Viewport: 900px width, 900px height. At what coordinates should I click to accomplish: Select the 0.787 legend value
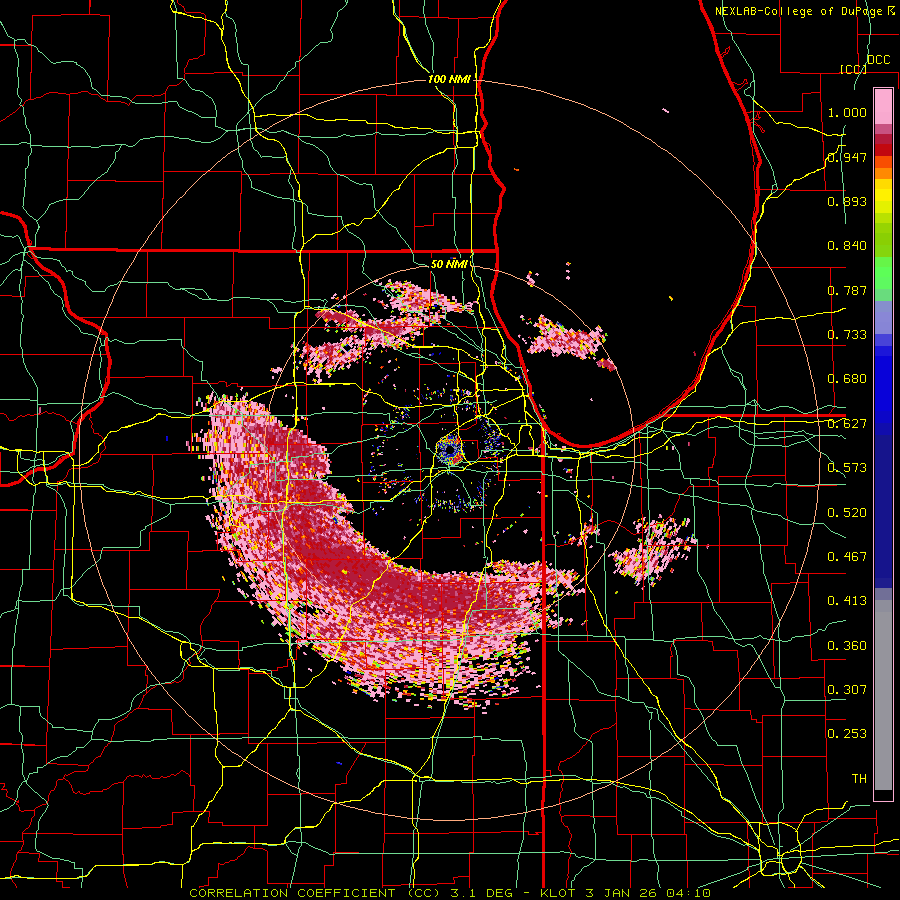[847, 290]
